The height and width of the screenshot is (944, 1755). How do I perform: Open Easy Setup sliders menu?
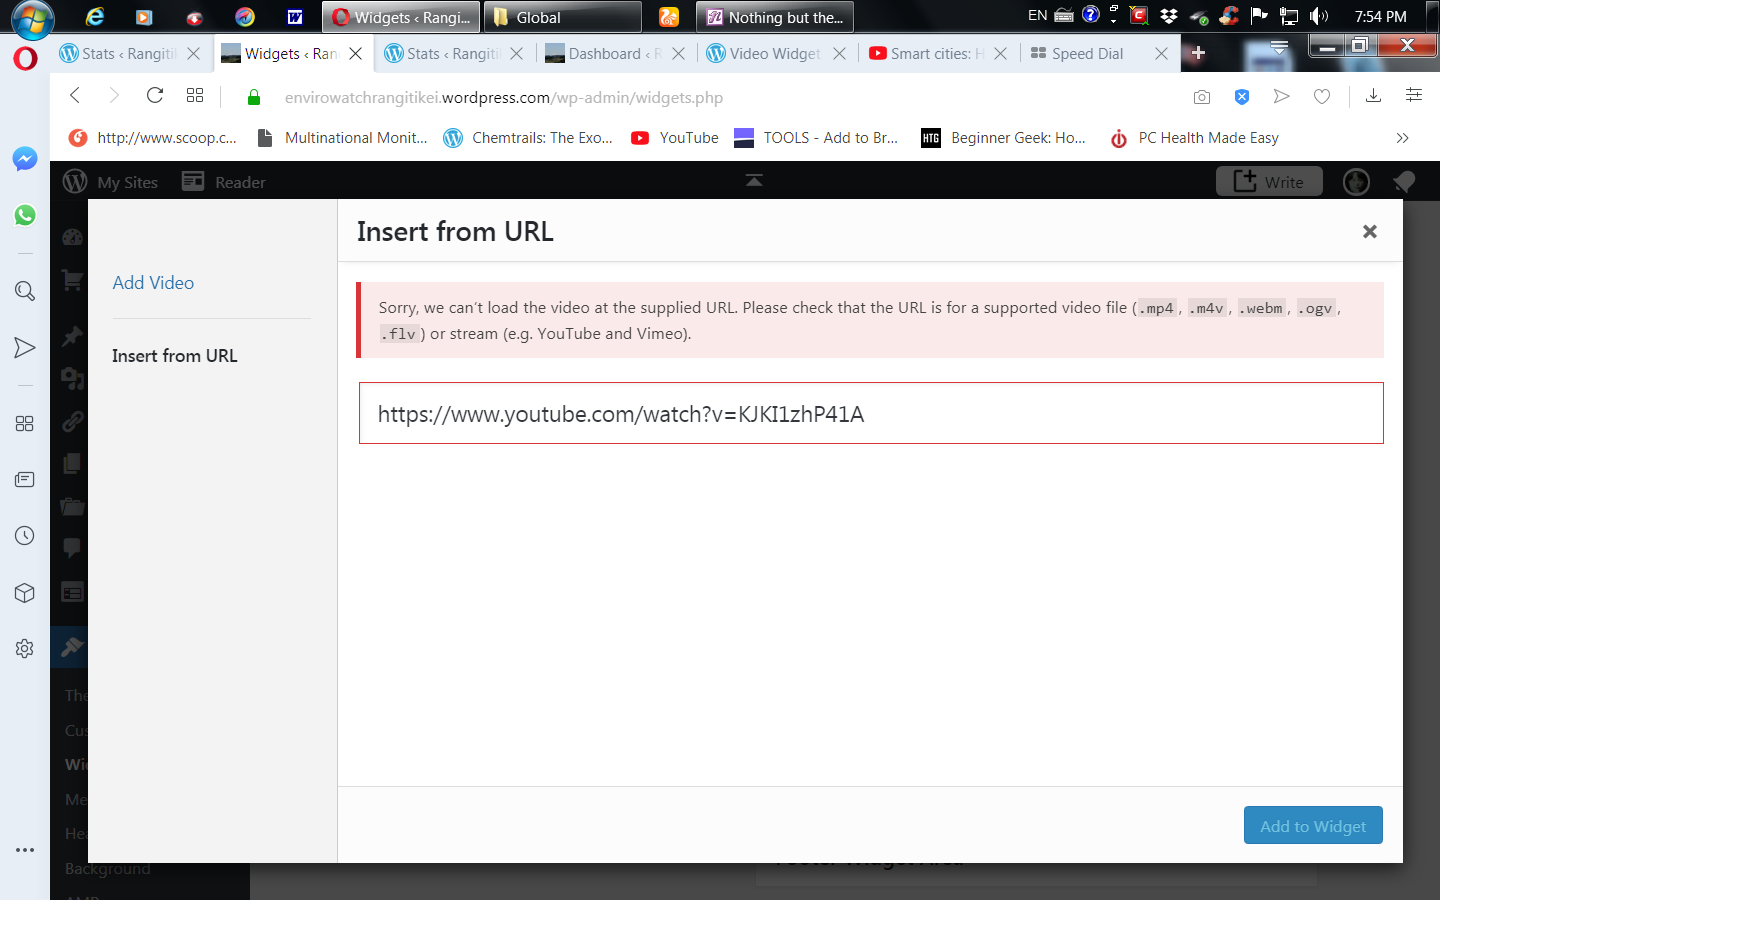1414,96
